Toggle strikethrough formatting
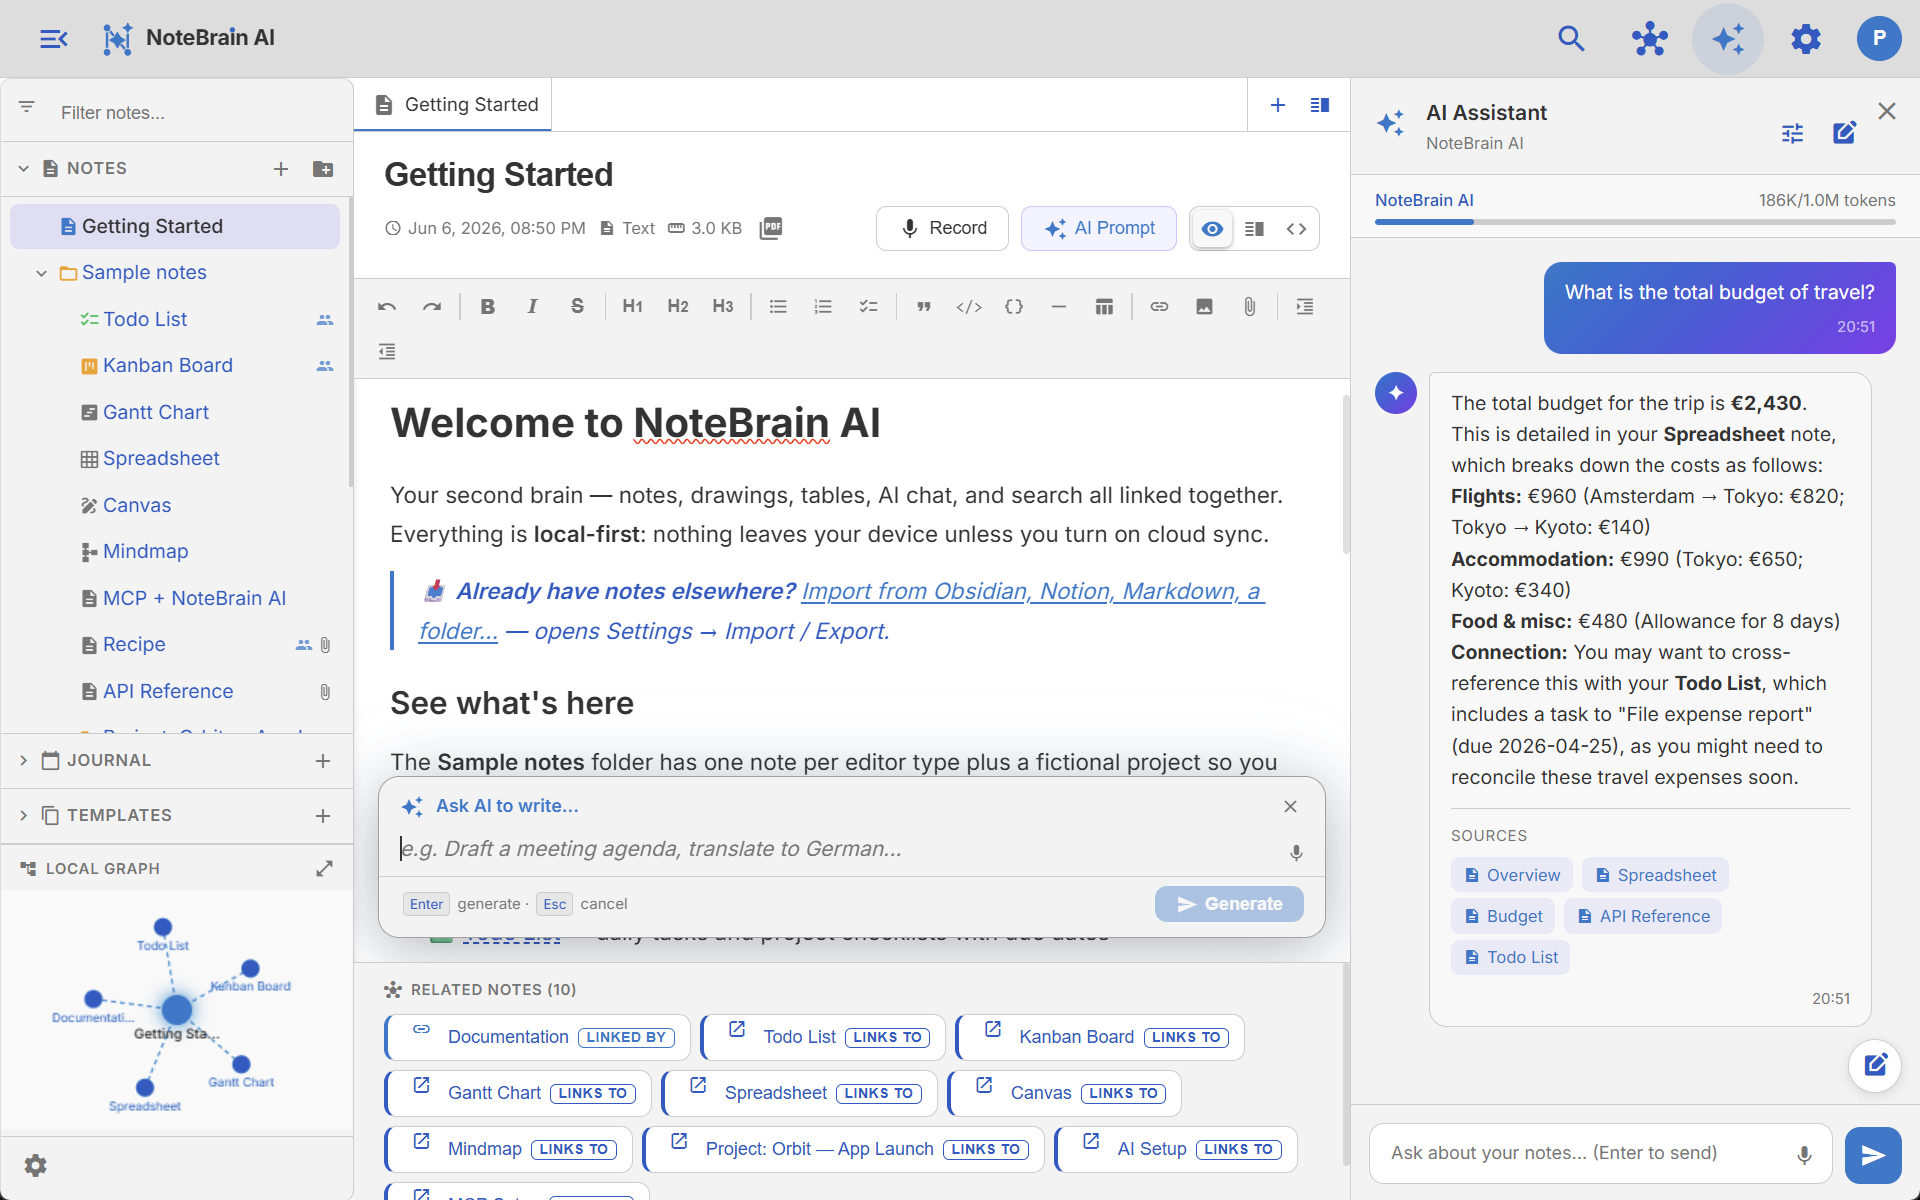Screen dimensions: 1920x1200 (577, 307)
